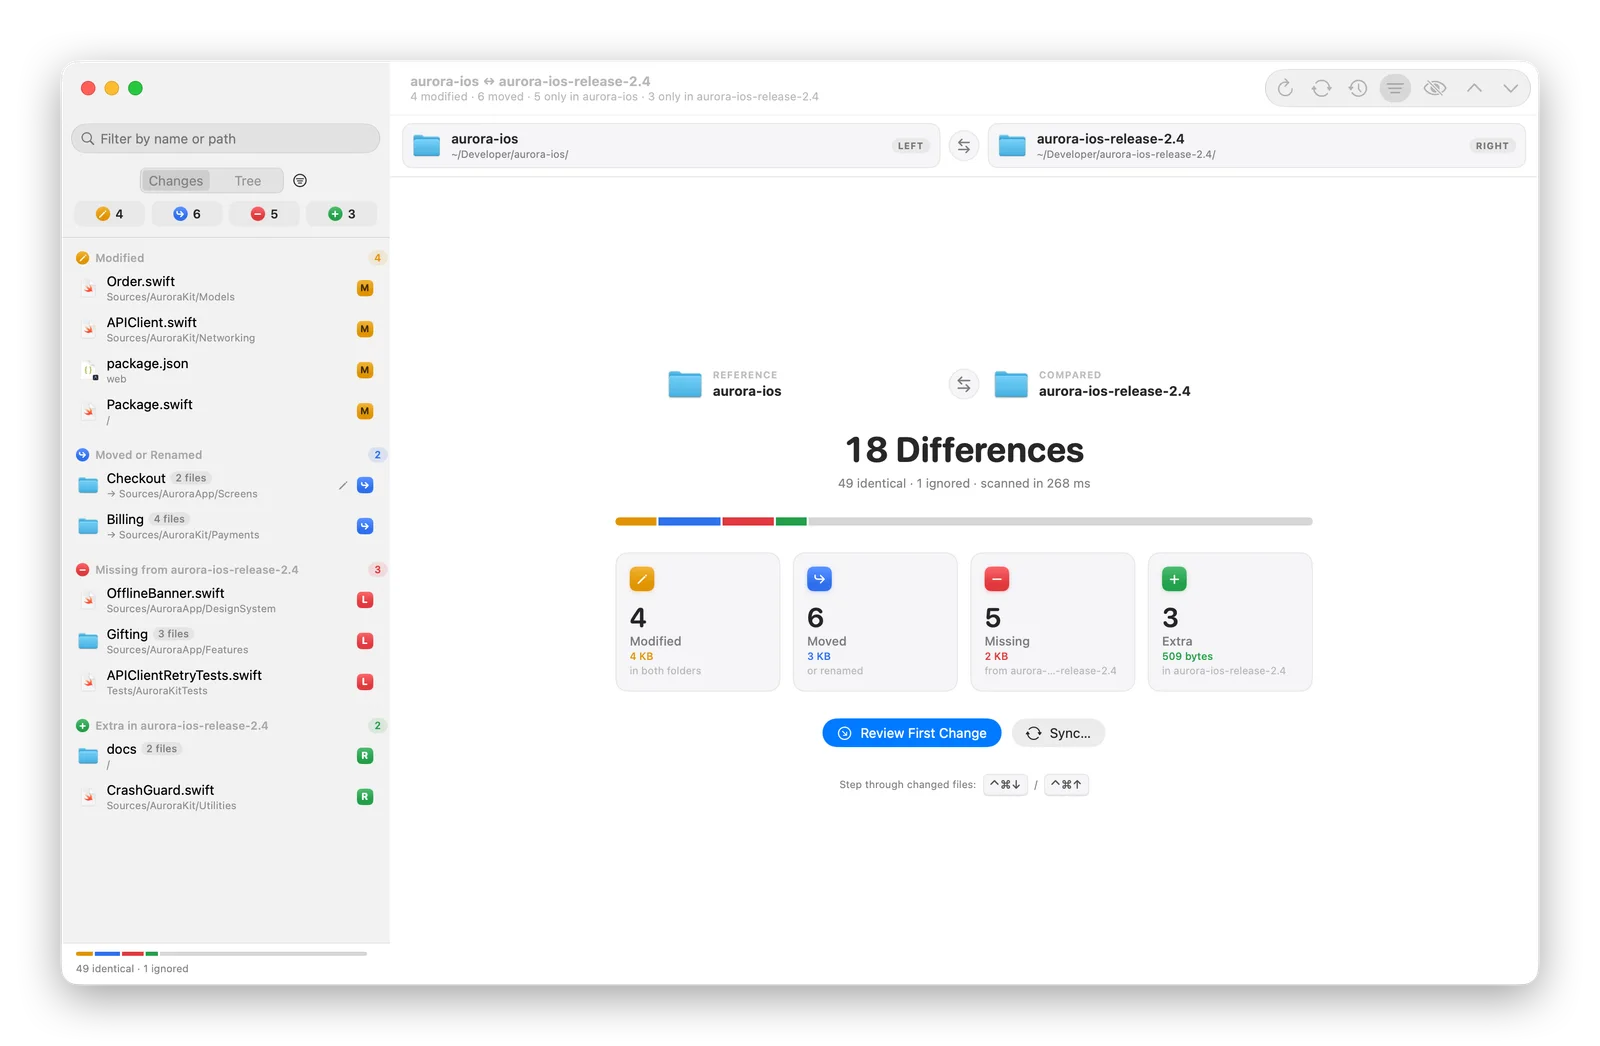Click the Sync... button
This screenshot has height=1046, width=1600.
click(1058, 733)
